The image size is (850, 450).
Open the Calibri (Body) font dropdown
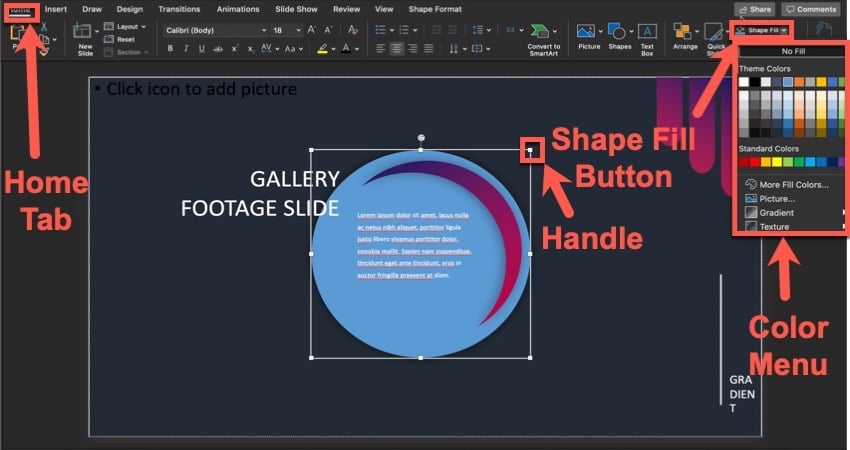click(214, 30)
